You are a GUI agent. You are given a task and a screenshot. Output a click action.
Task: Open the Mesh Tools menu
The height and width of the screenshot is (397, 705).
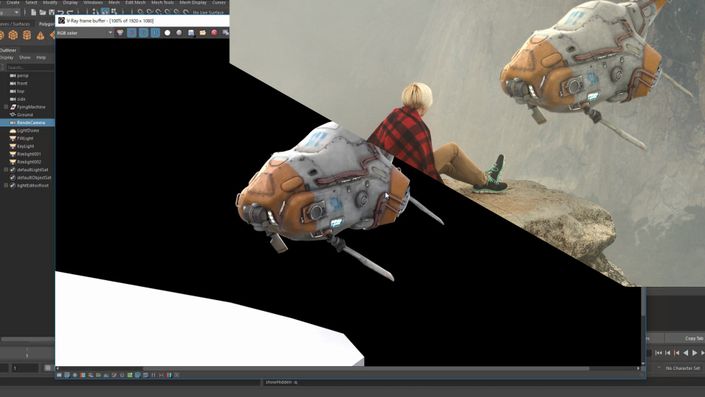pos(162,3)
